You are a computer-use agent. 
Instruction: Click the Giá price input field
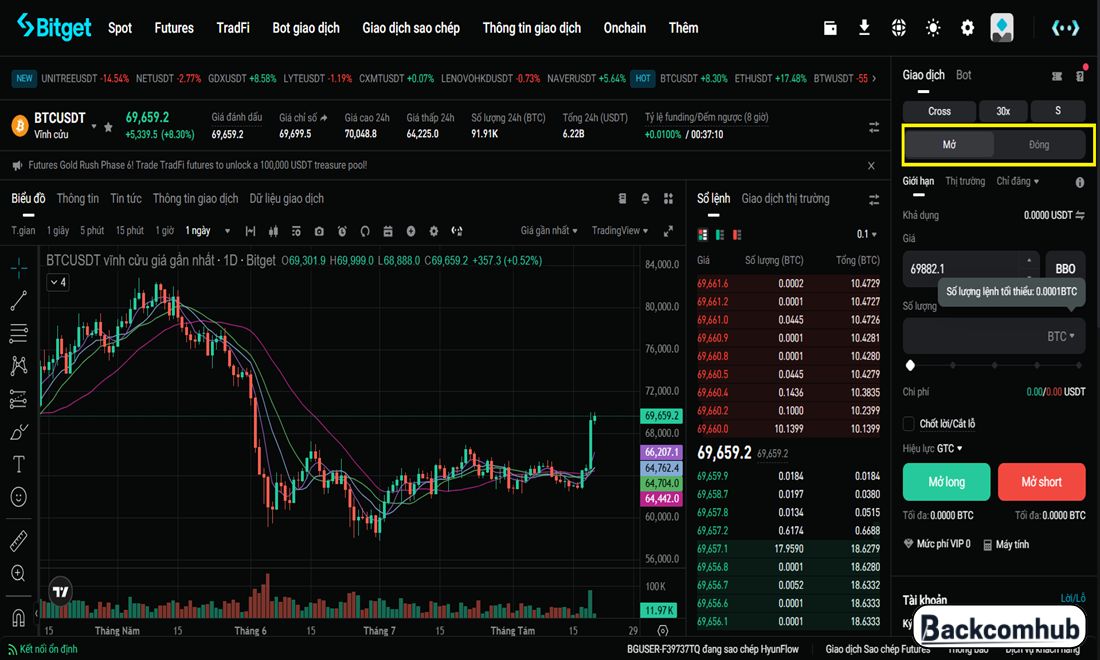pyautogui.click(x=971, y=269)
